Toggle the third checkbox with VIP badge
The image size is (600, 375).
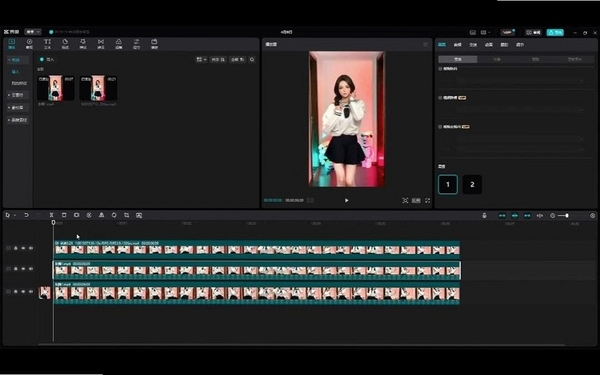click(x=440, y=127)
